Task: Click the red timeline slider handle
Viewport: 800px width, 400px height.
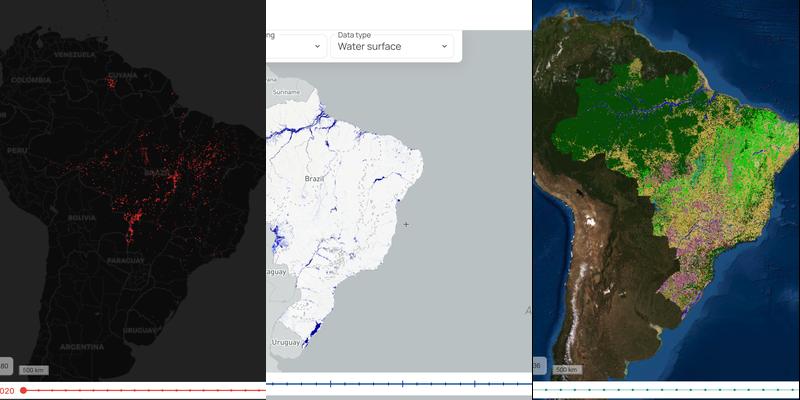Action: [x=23, y=390]
